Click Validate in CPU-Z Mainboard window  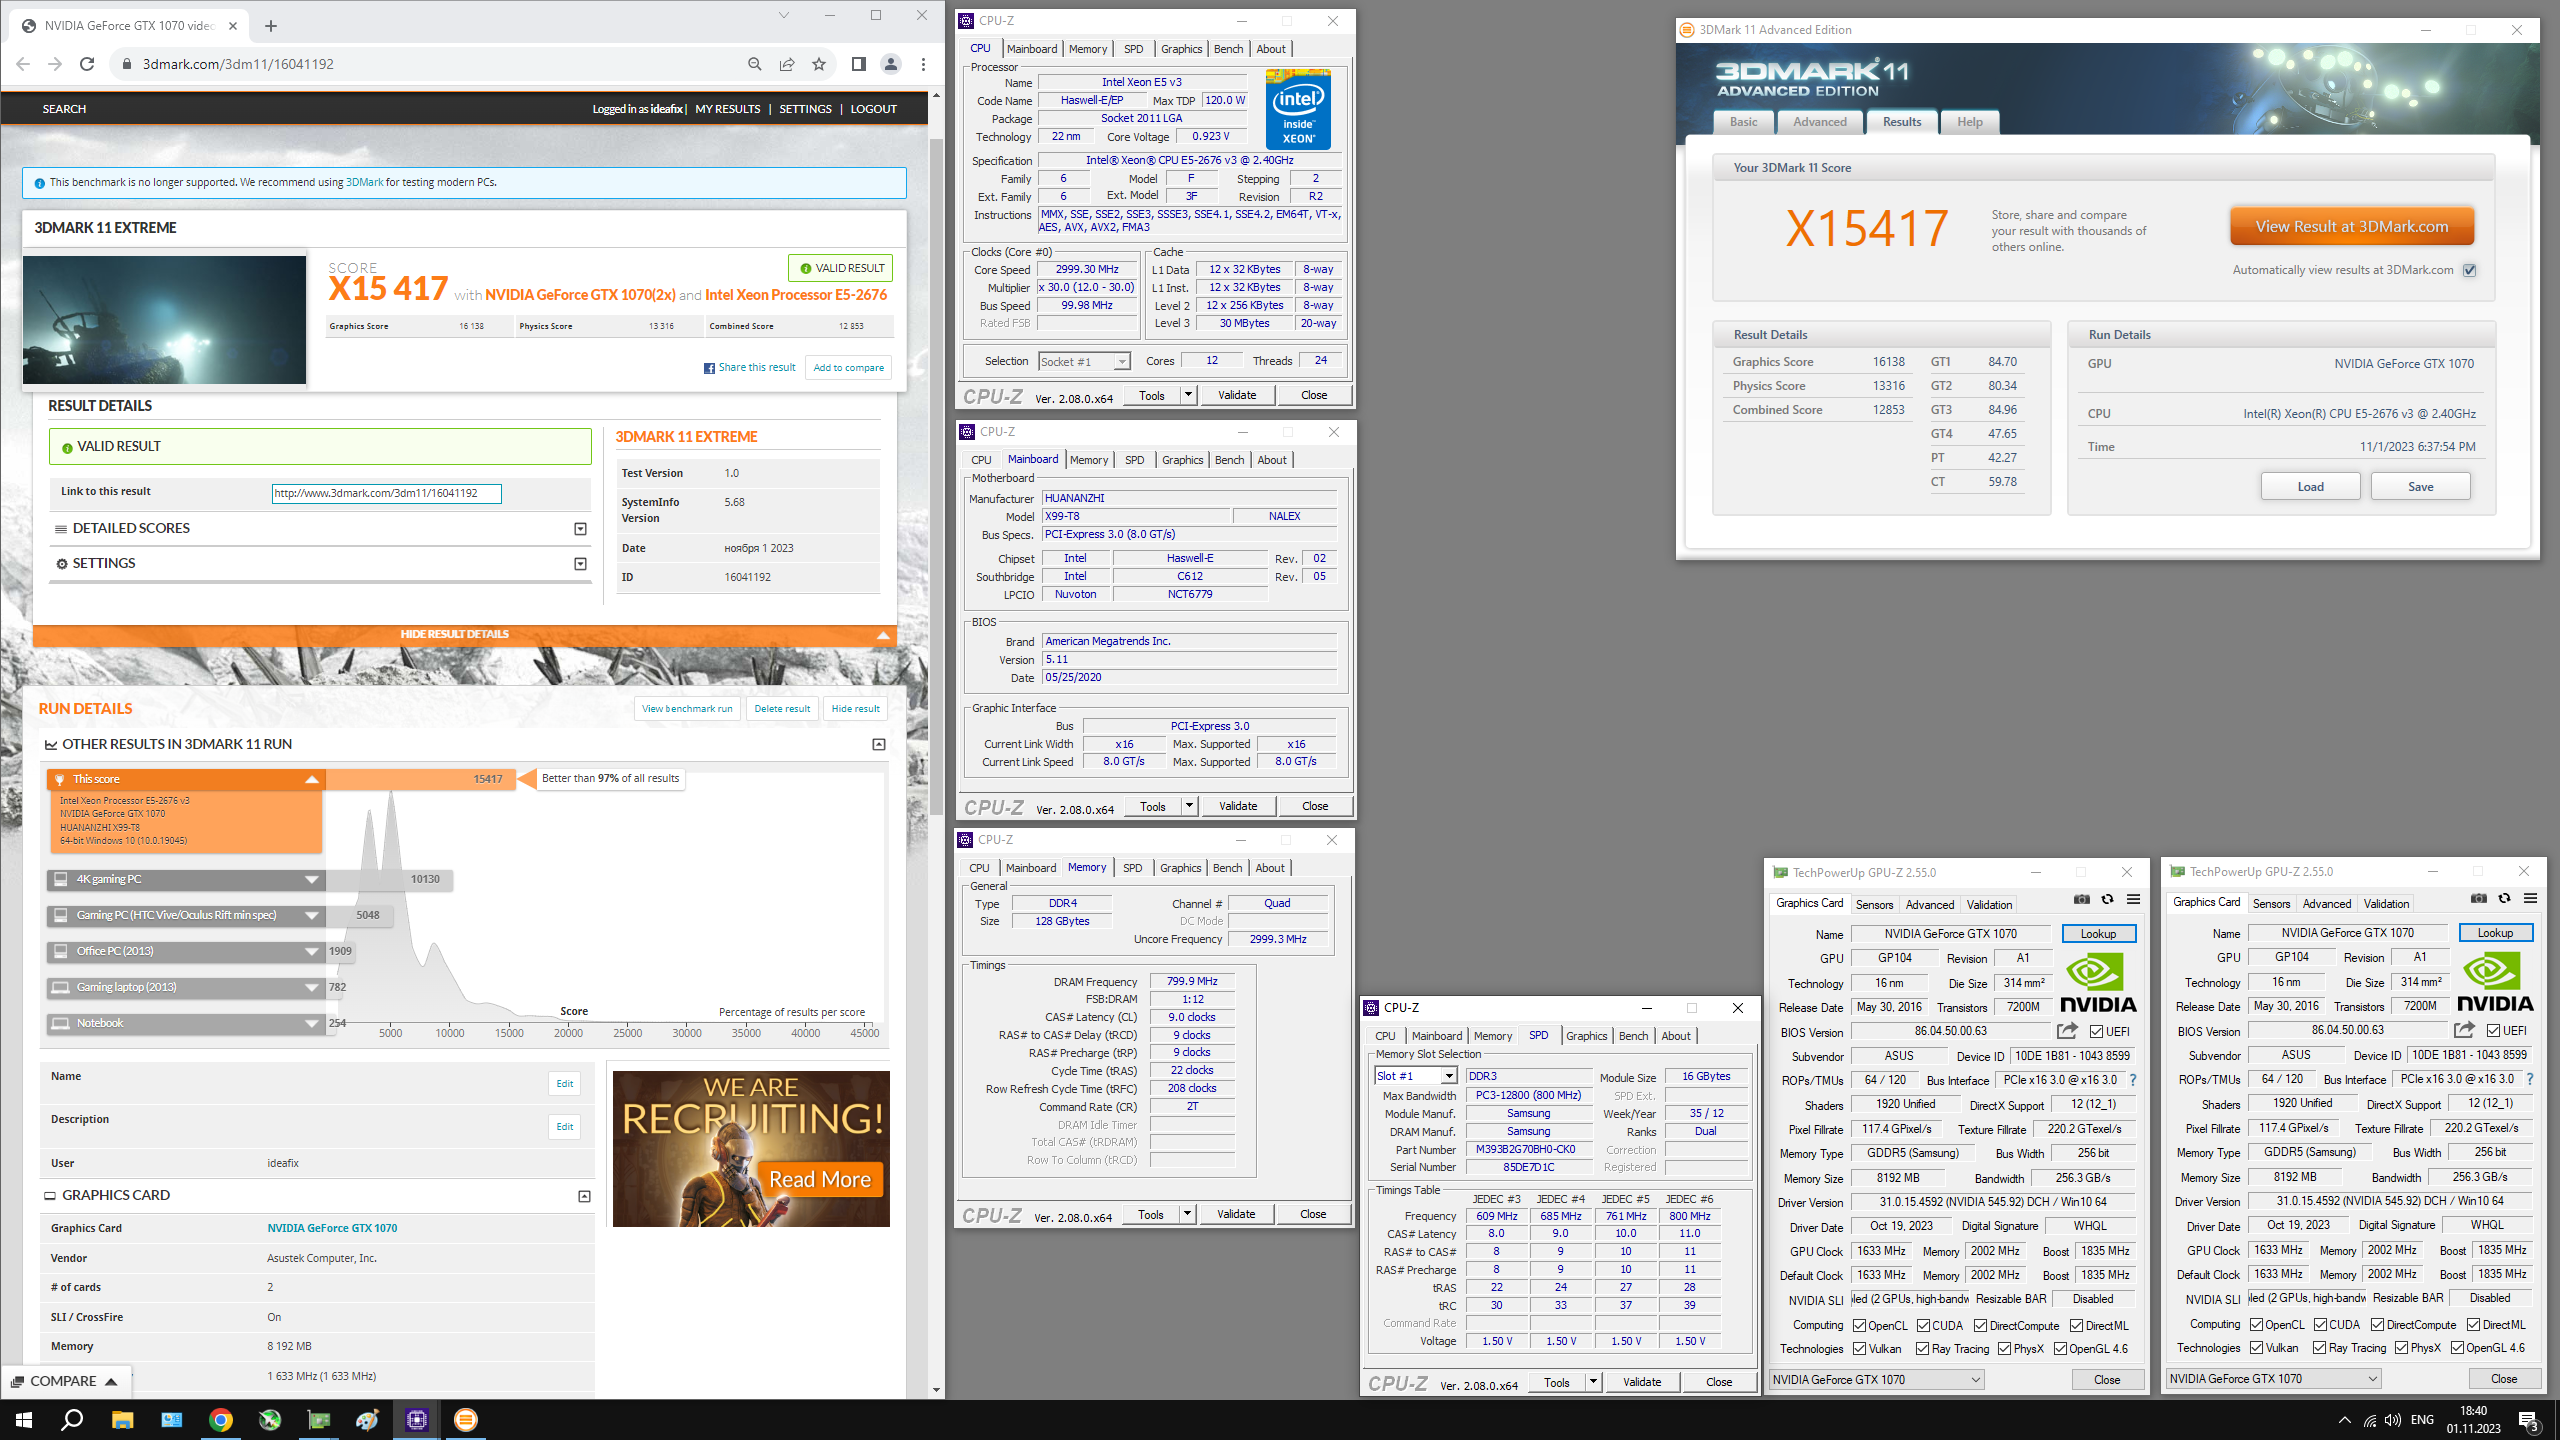[1238, 806]
